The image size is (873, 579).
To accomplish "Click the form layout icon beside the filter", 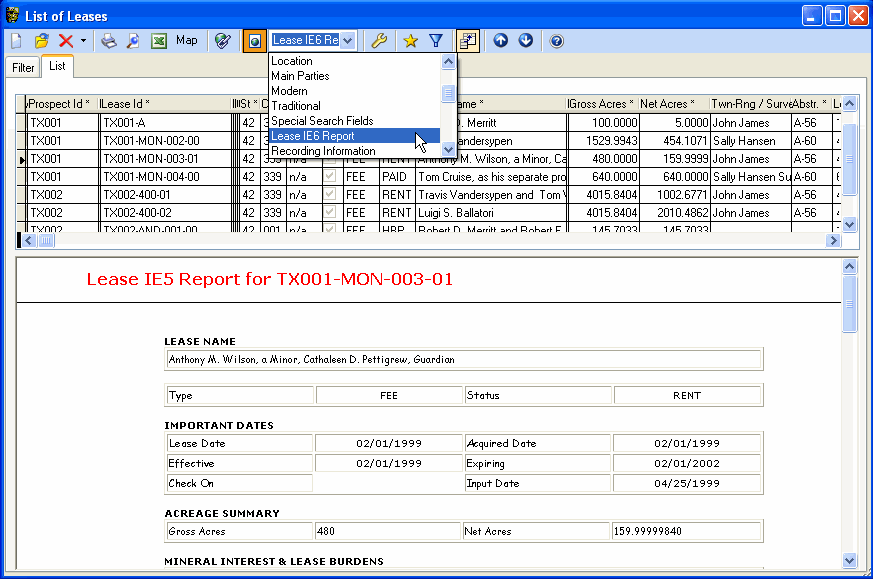I will [x=467, y=41].
